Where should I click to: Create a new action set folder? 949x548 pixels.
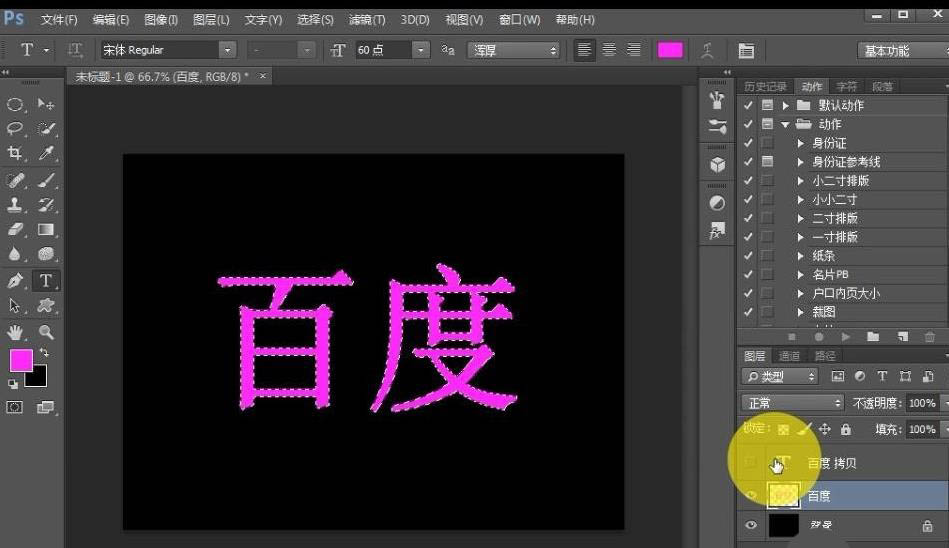tap(873, 337)
